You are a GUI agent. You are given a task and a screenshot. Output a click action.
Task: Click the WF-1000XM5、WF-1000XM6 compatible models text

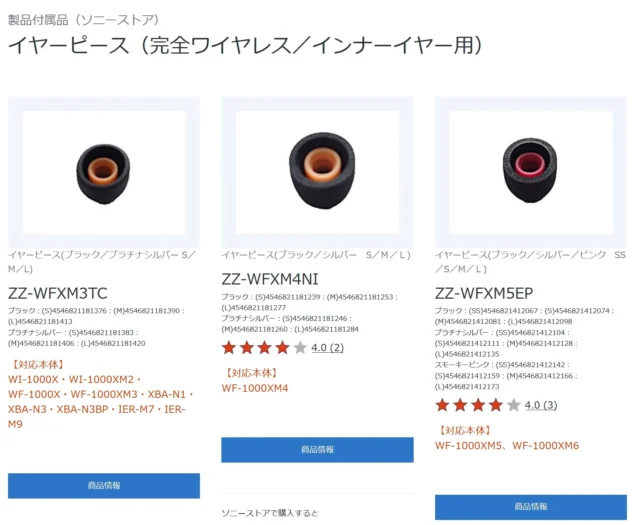[507, 445]
